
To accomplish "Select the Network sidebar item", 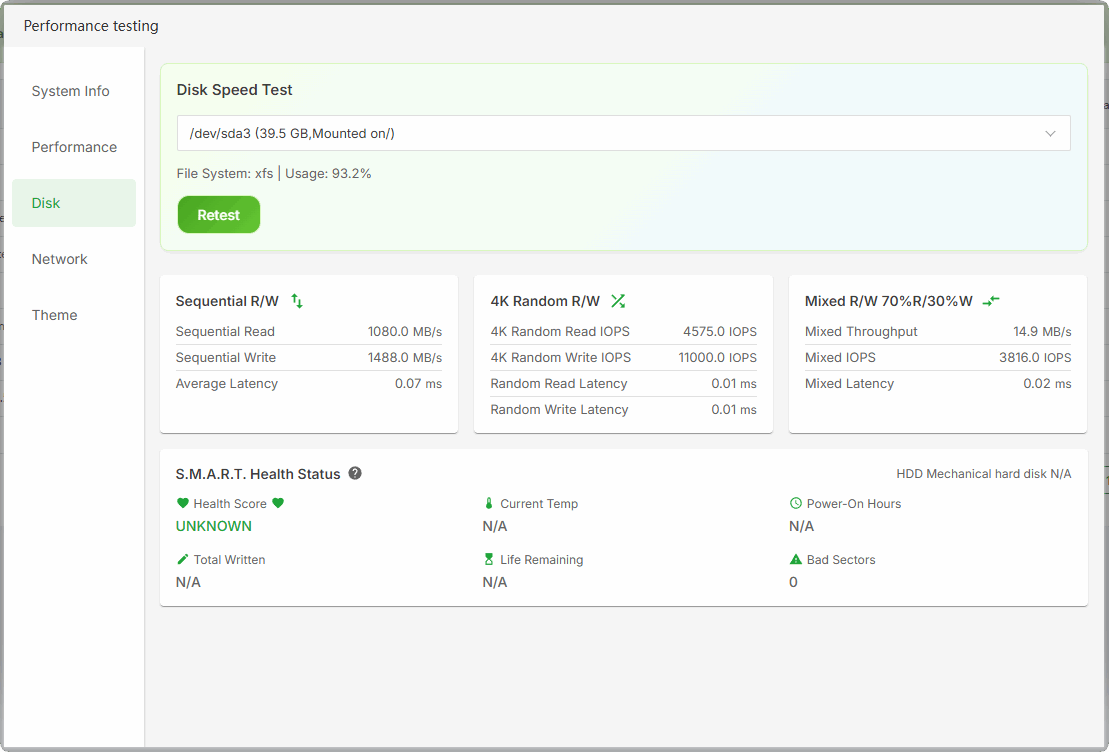I will coord(60,259).
